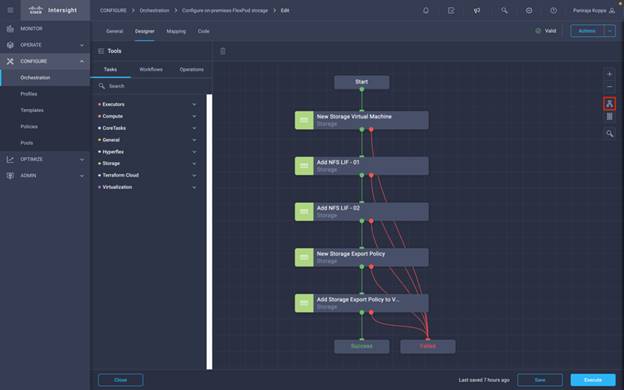Click the MONITOR sidebar icon

[10, 29]
